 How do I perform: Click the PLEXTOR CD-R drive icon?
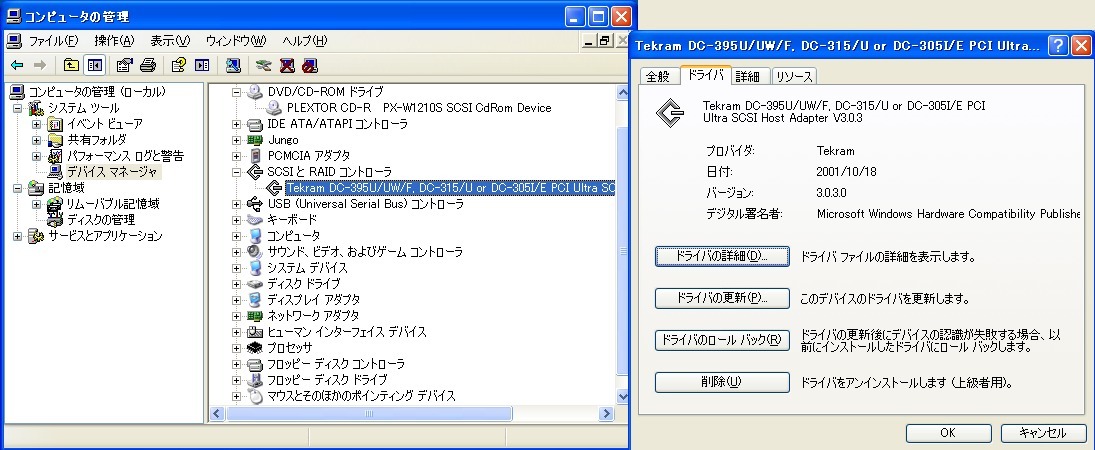[274, 108]
